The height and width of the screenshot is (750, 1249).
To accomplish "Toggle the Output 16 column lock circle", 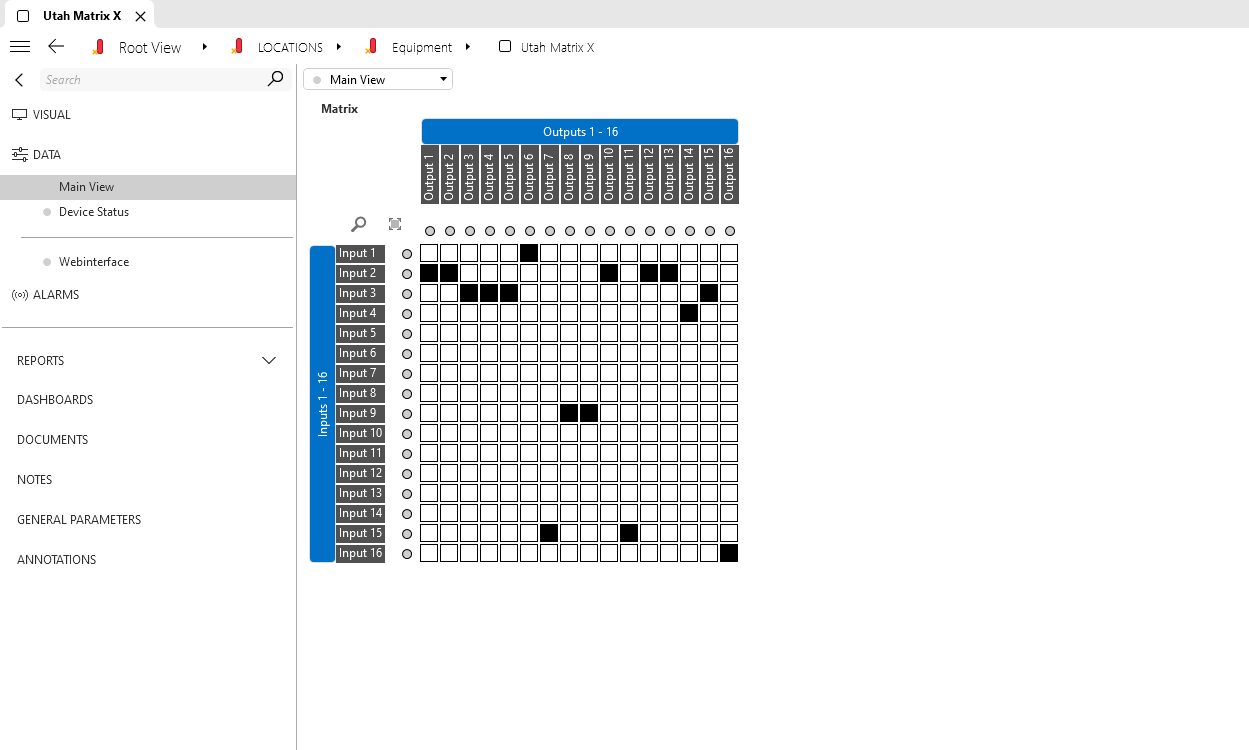I will pos(730,231).
